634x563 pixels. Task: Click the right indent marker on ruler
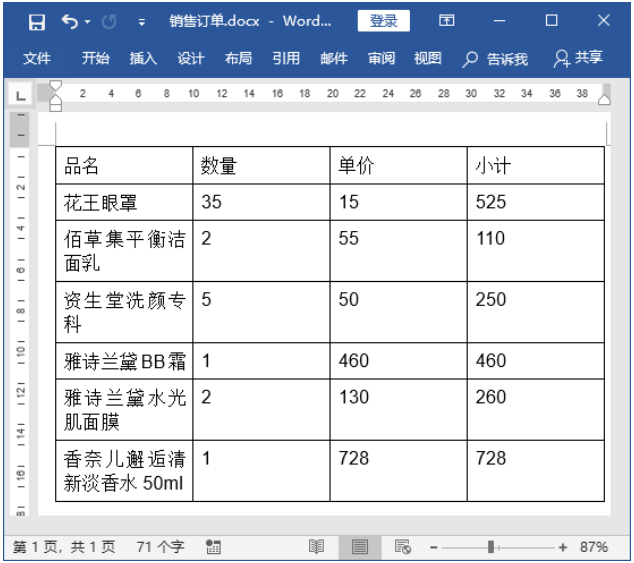point(604,99)
